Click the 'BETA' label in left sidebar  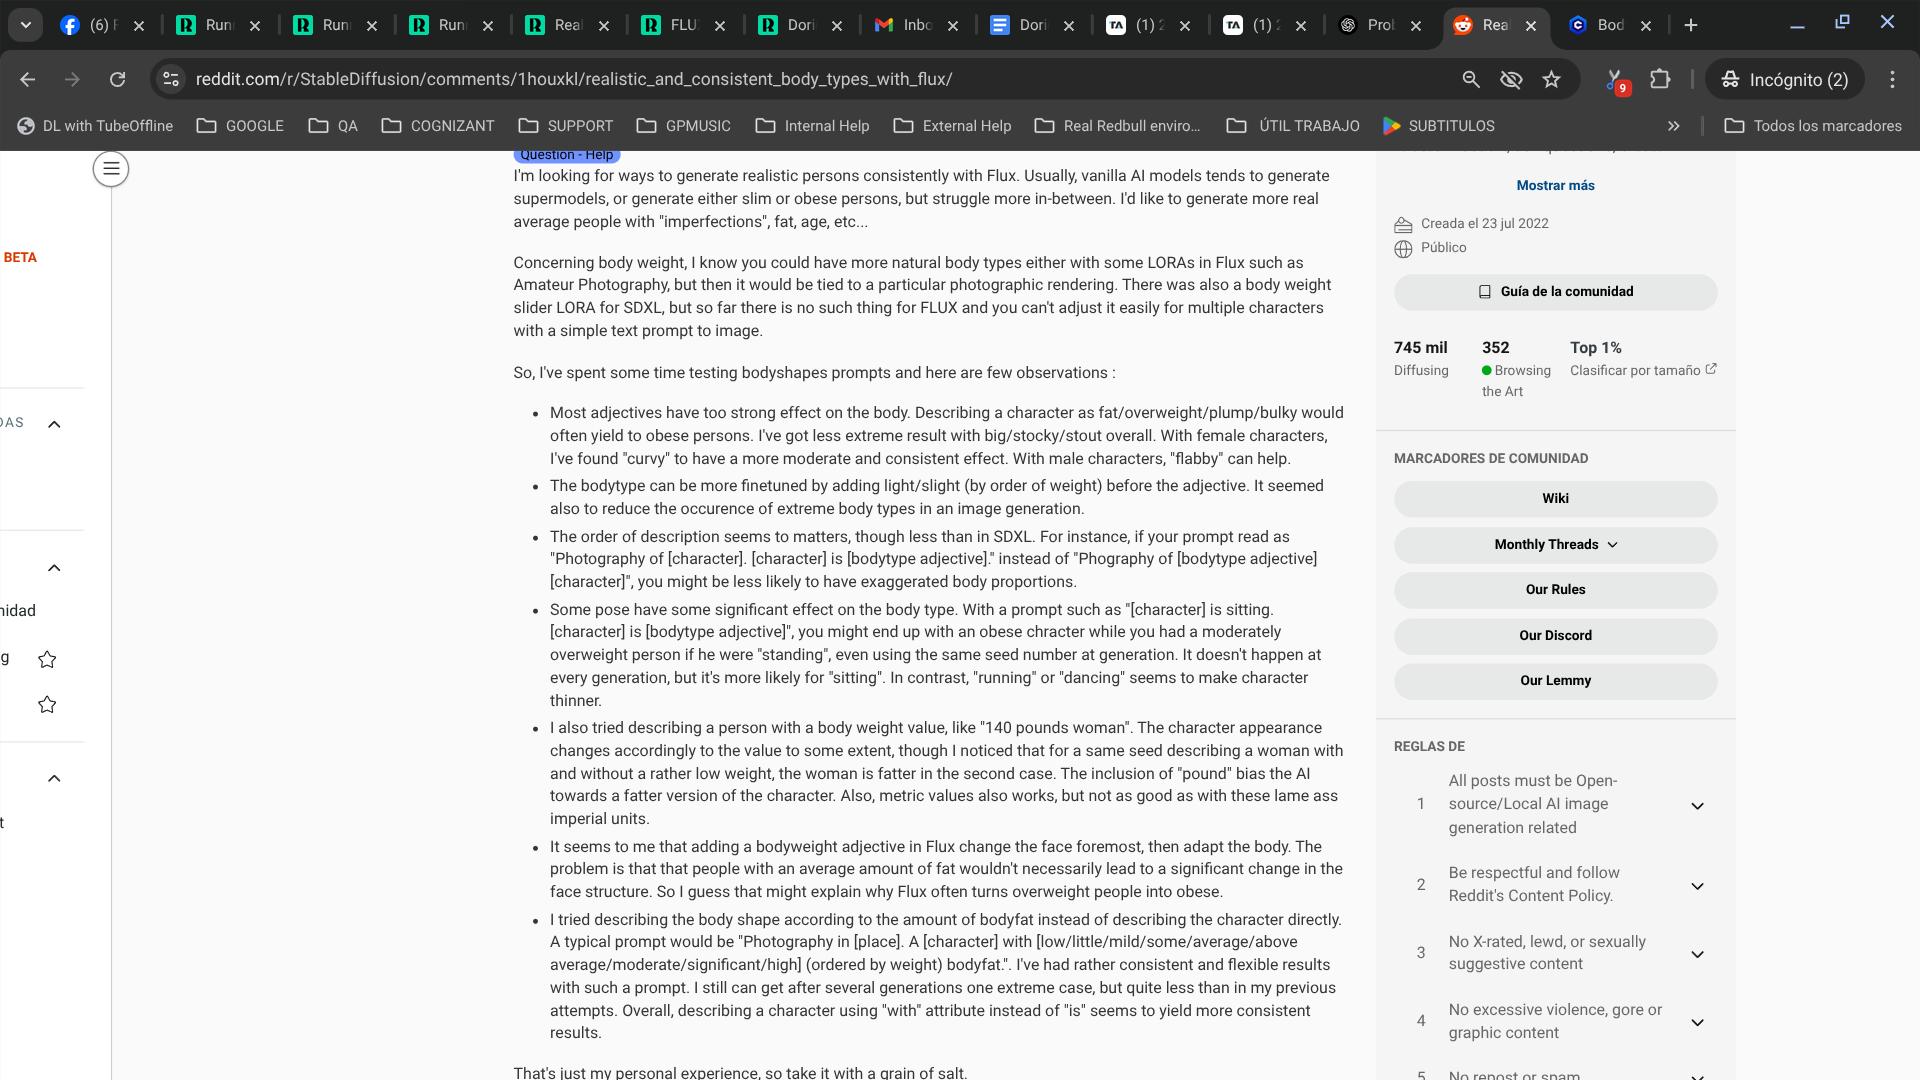pos(20,257)
